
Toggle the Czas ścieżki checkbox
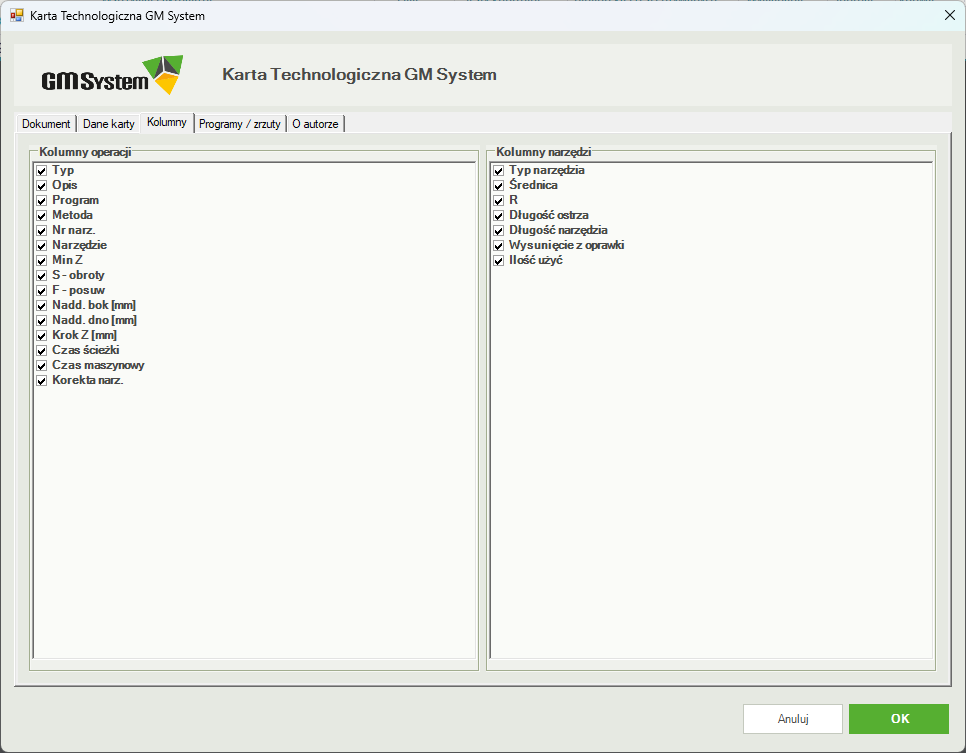tap(42, 351)
